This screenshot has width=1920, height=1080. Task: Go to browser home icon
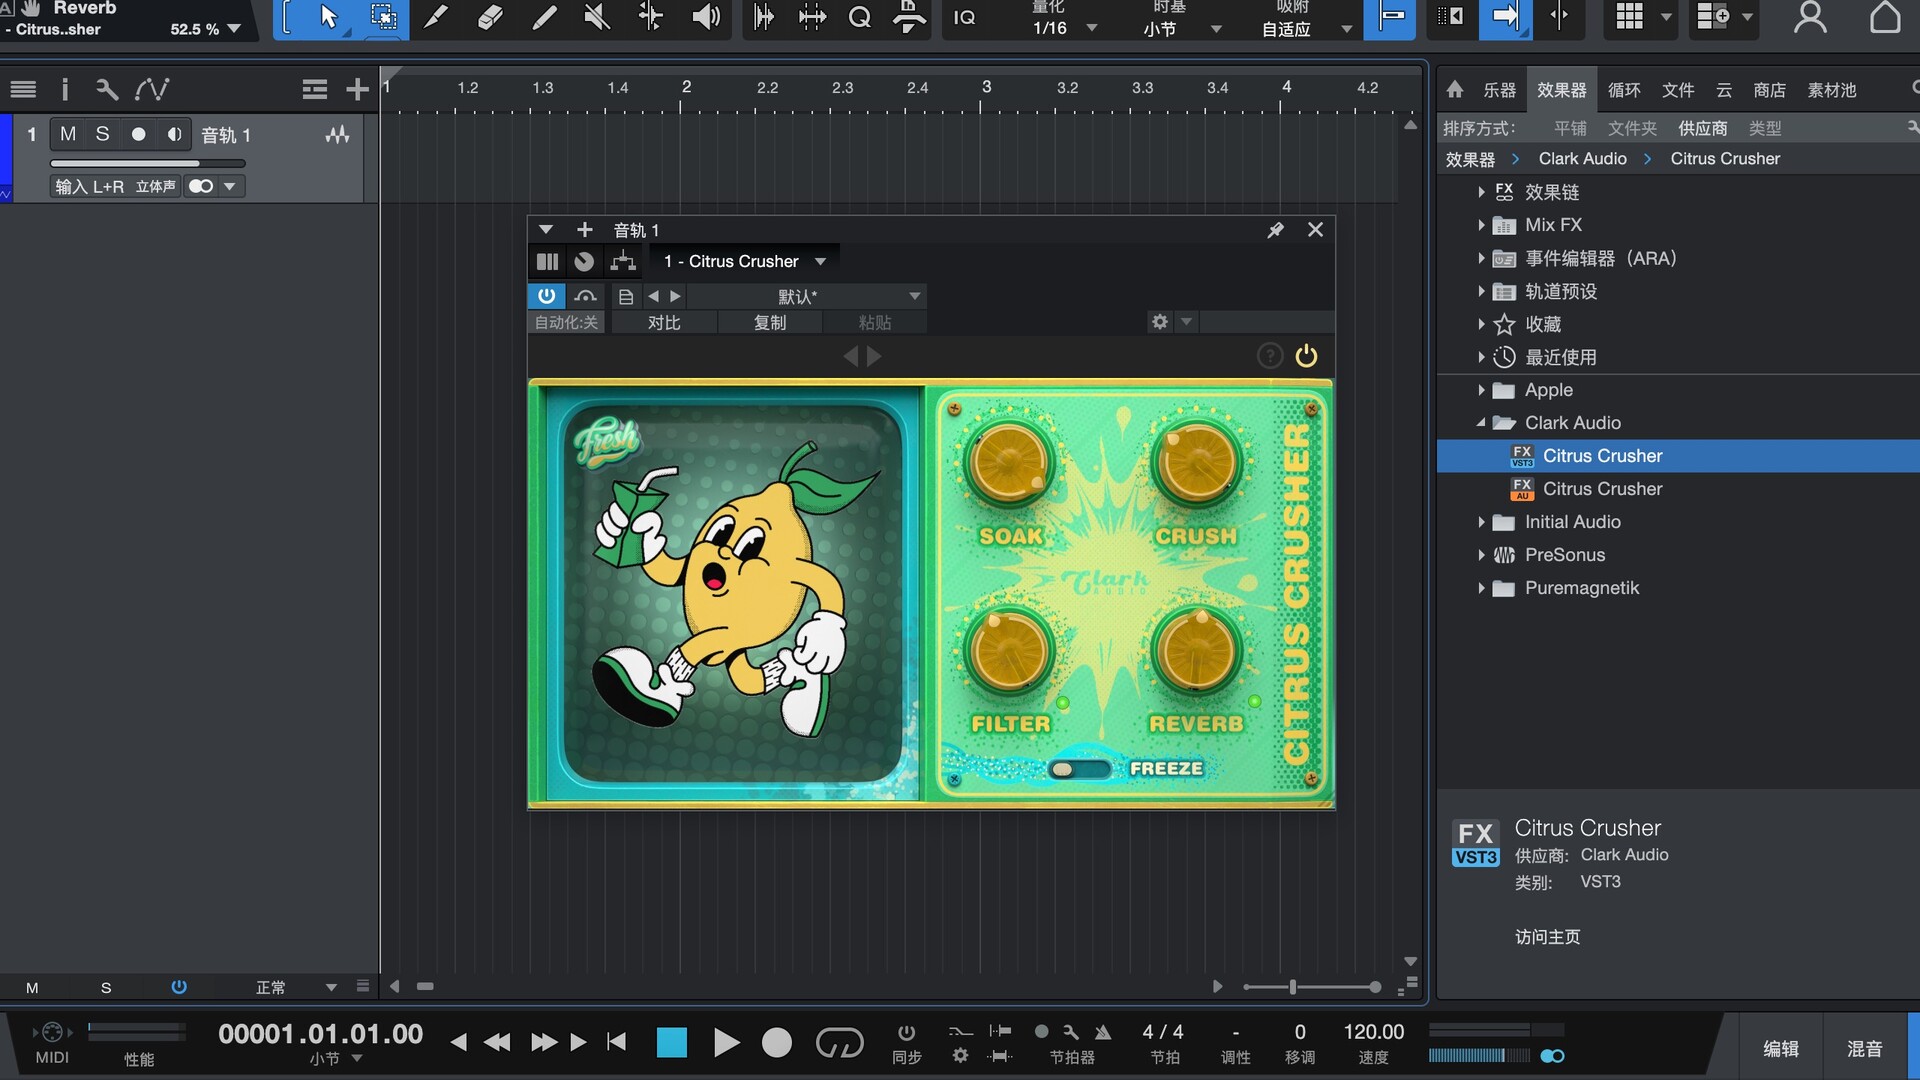[1455, 90]
